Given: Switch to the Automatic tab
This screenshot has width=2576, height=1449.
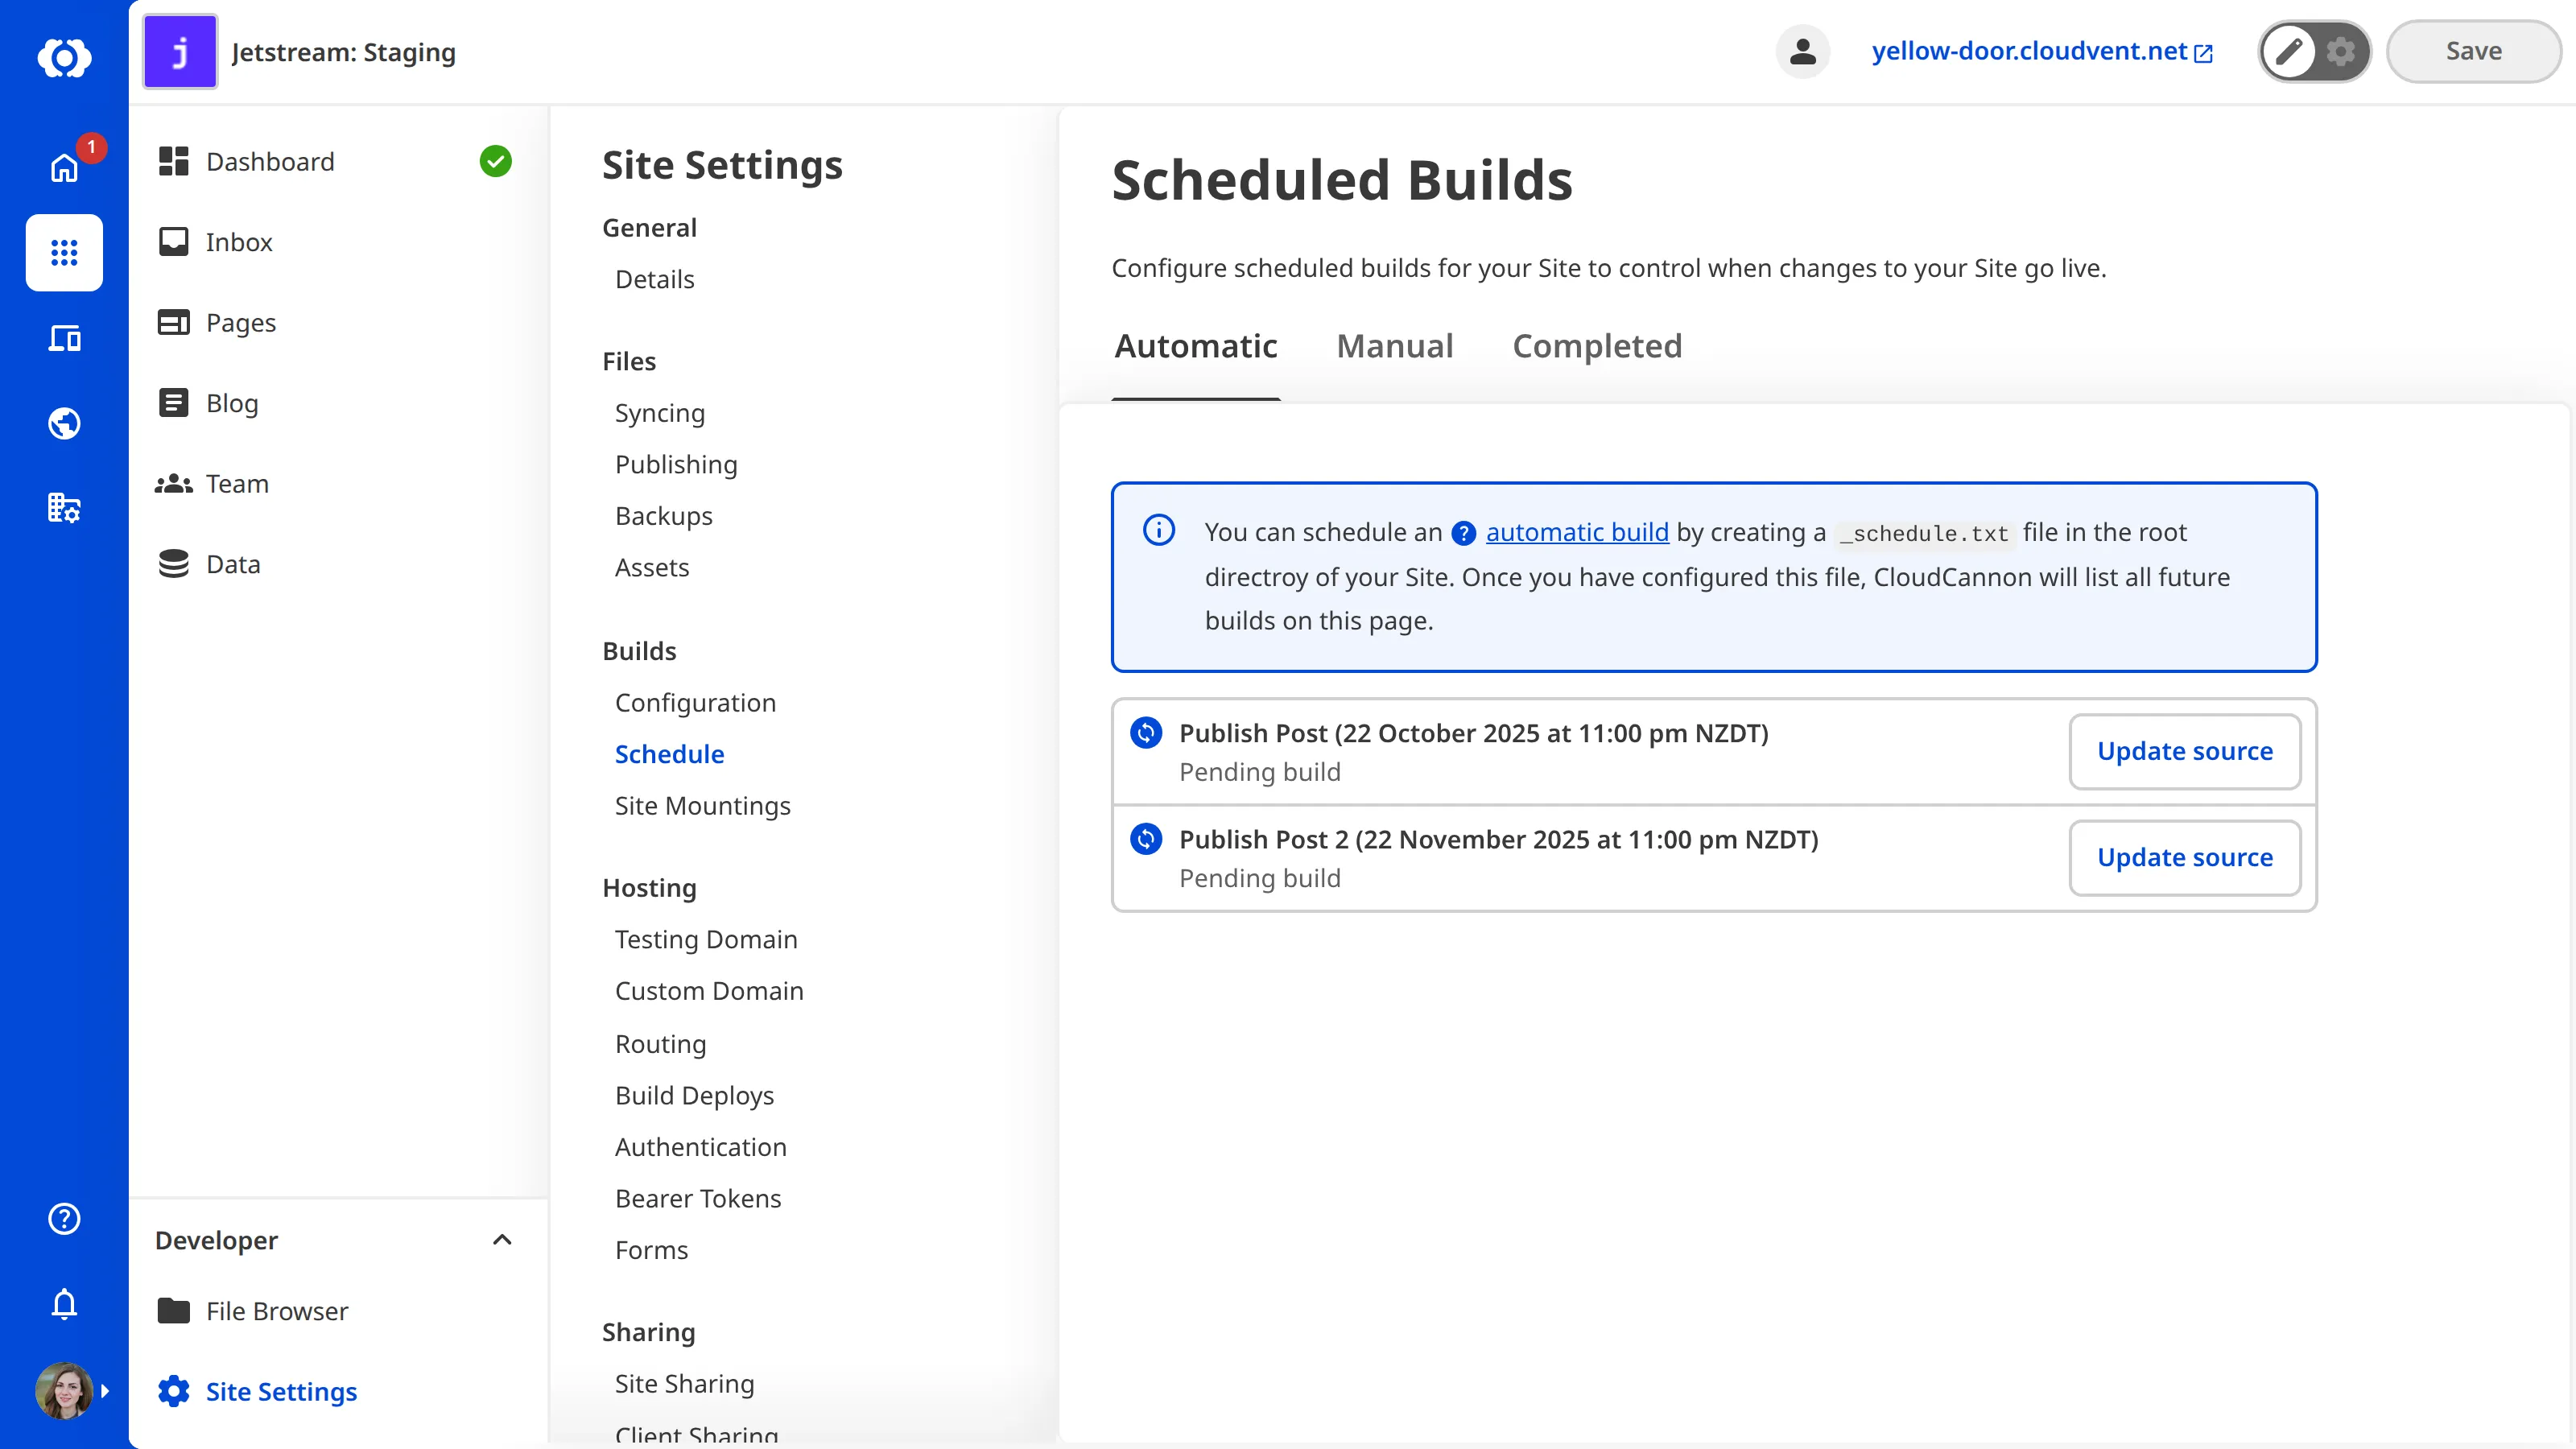Looking at the screenshot, I should (x=1196, y=346).
